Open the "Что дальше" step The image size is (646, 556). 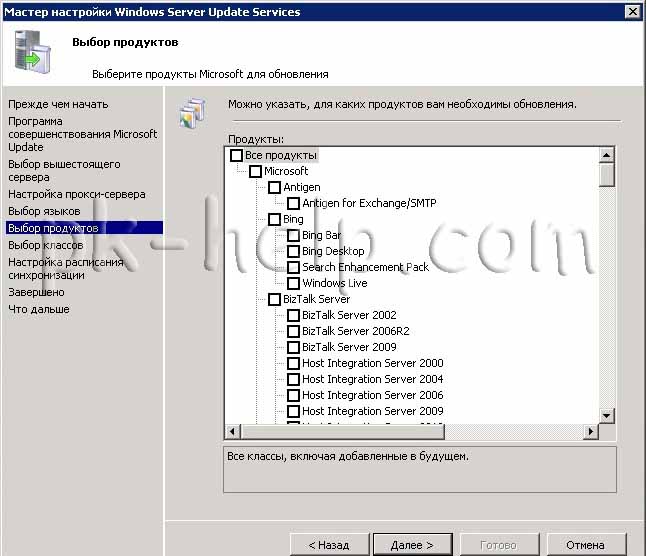(x=39, y=309)
